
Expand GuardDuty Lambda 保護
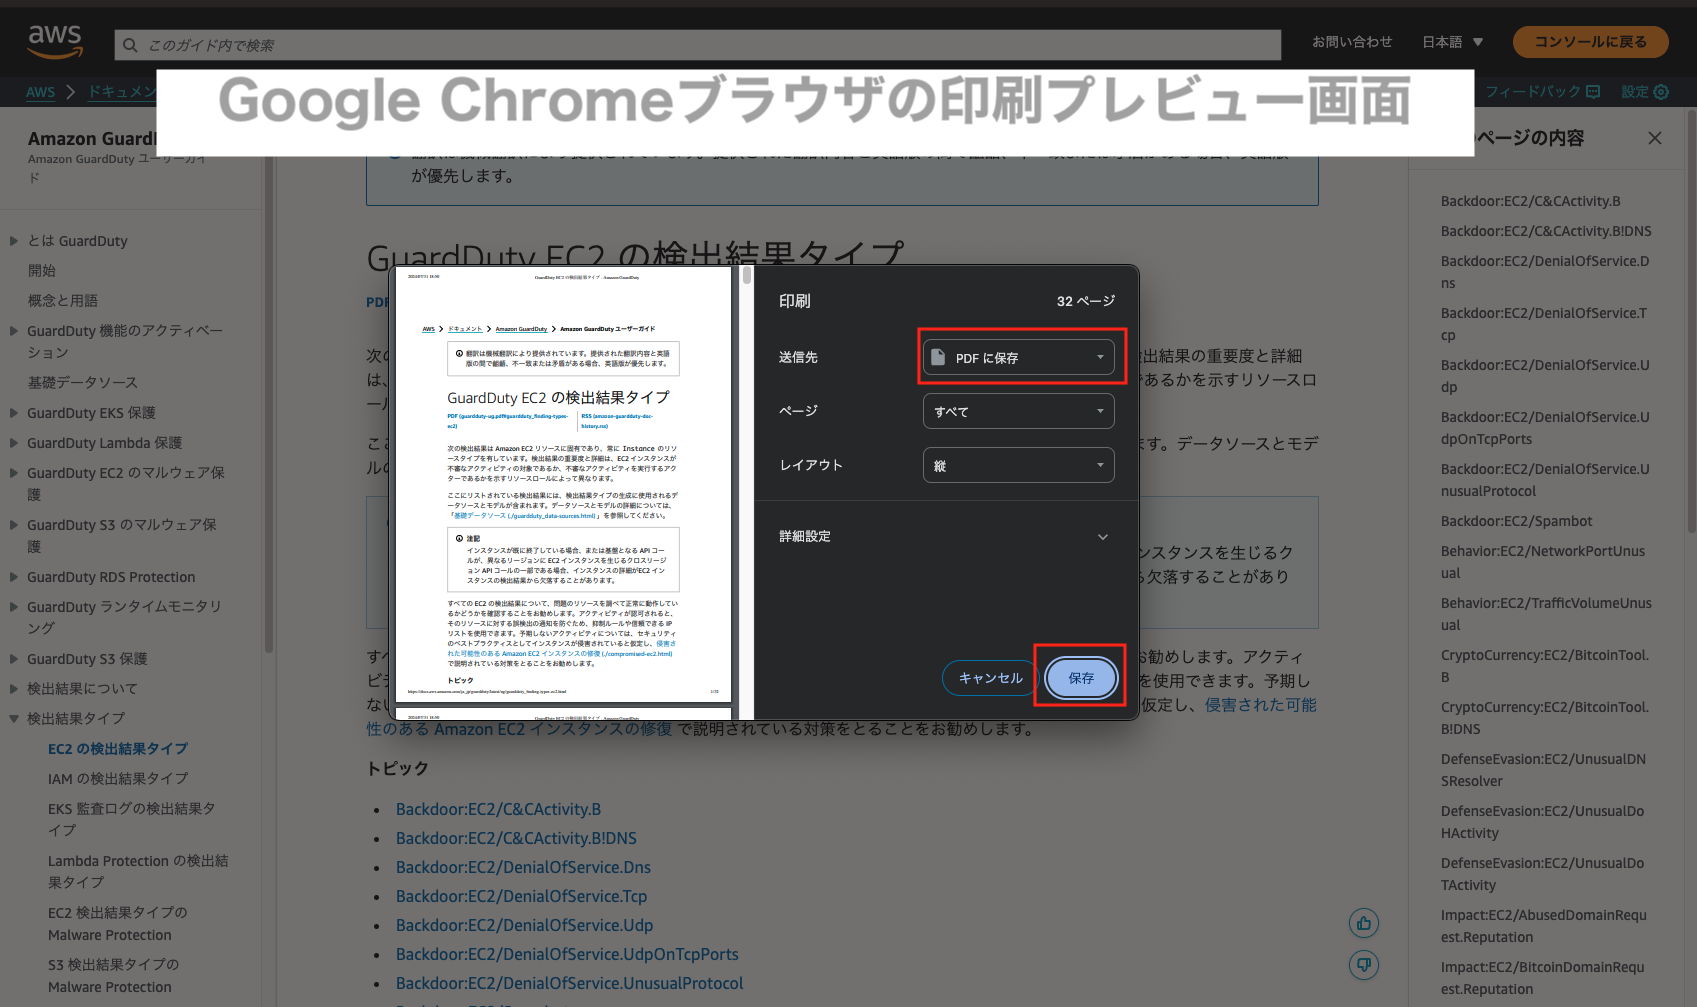(x=14, y=443)
